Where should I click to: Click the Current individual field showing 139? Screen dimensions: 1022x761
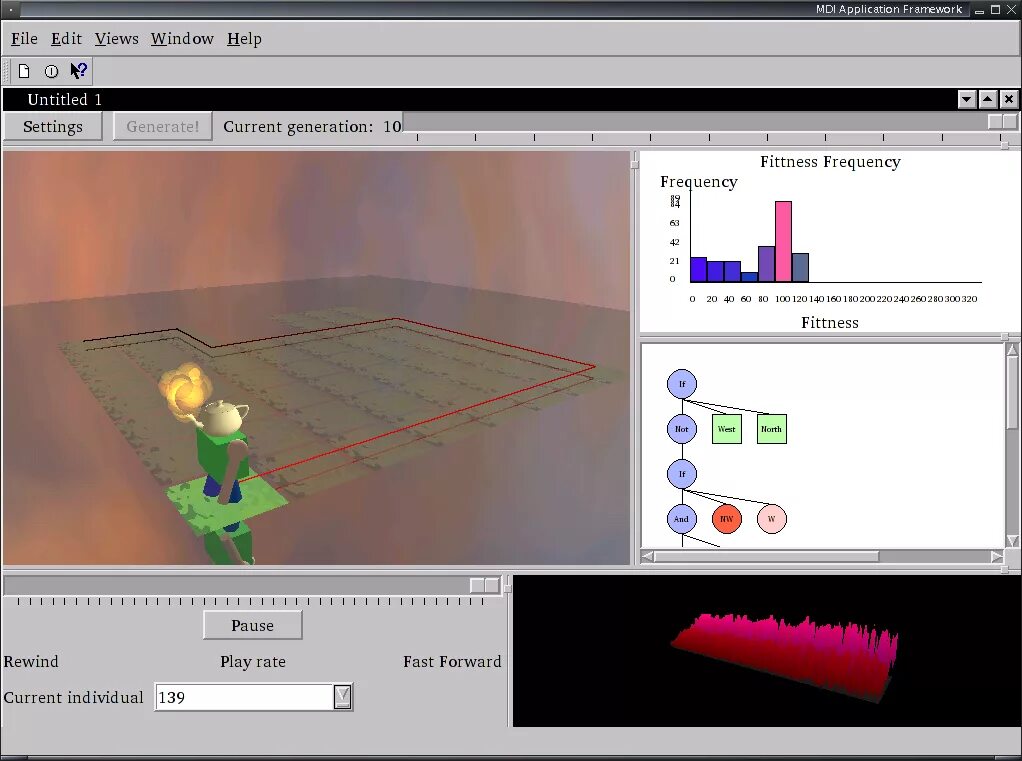point(244,697)
